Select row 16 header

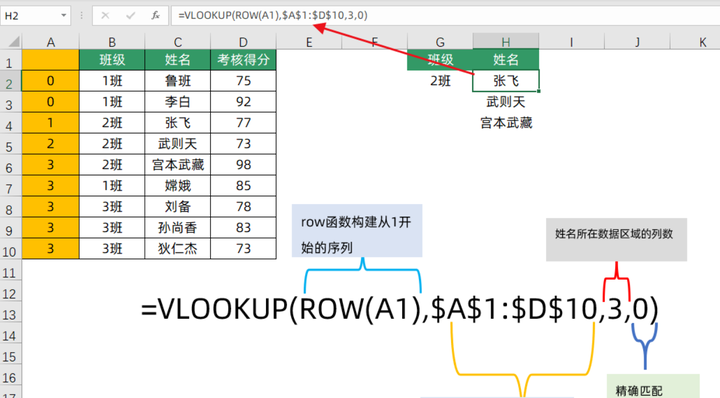(x=11, y=375)
